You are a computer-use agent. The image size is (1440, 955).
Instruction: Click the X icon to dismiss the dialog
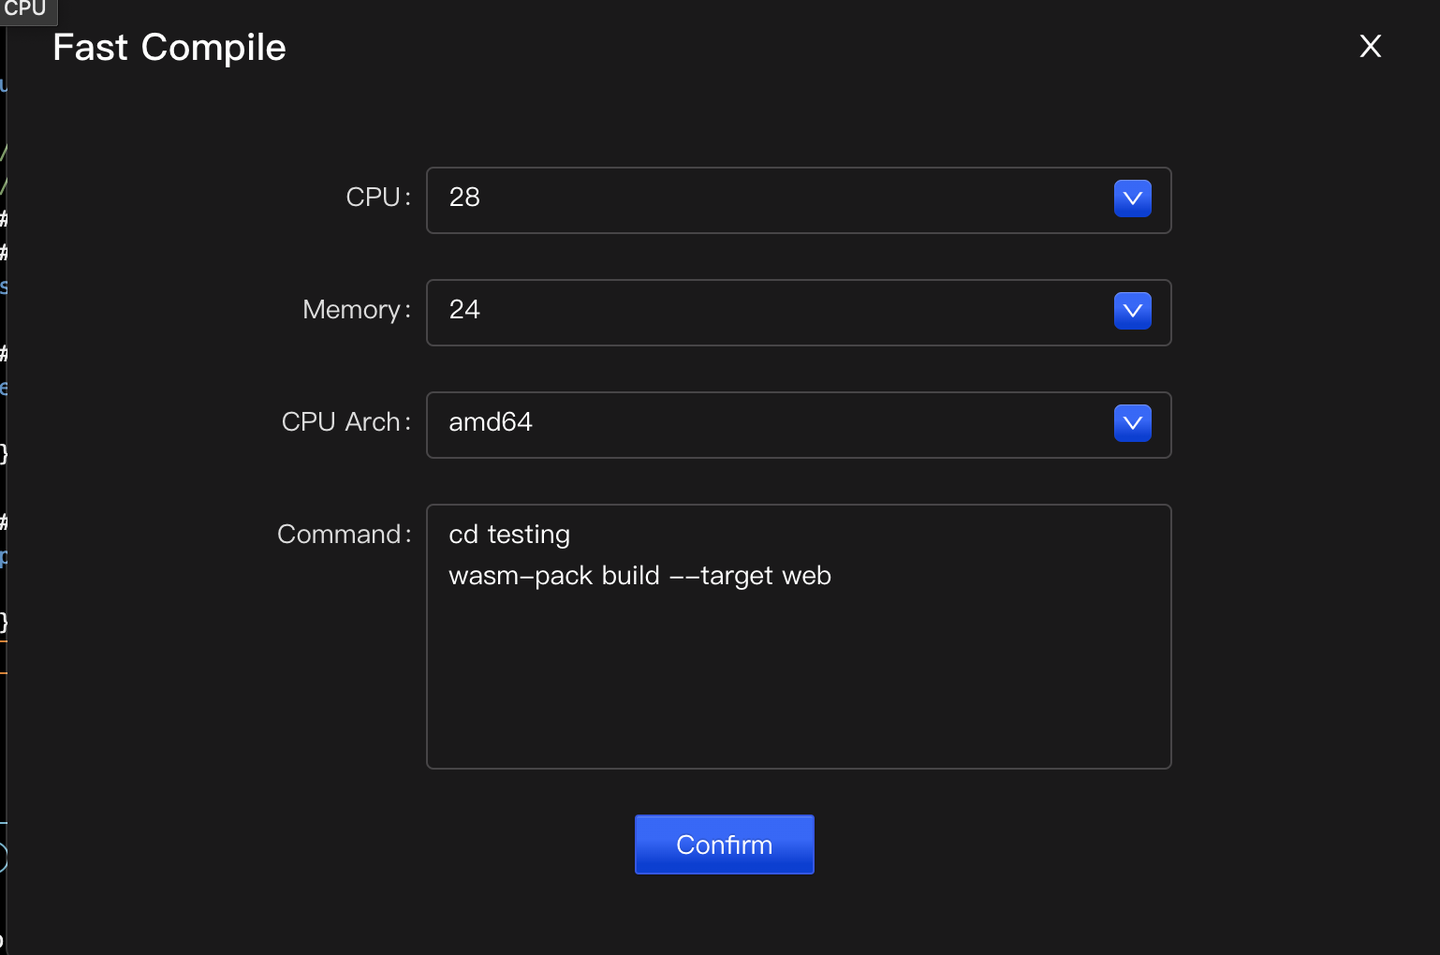[x=1370, y=46]
